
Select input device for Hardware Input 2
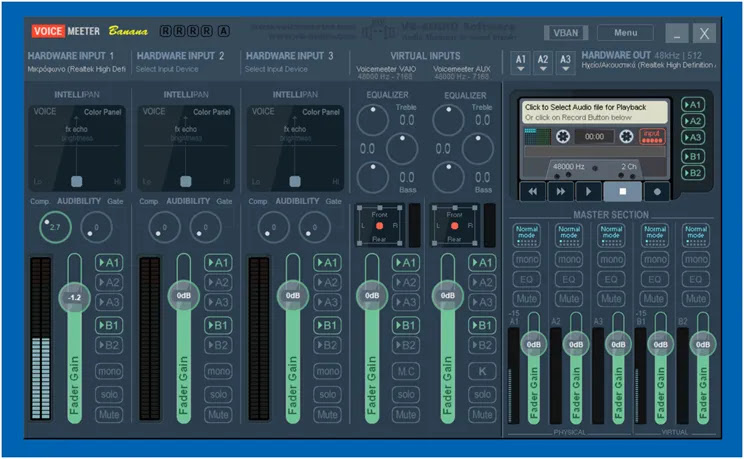point(167,69)
